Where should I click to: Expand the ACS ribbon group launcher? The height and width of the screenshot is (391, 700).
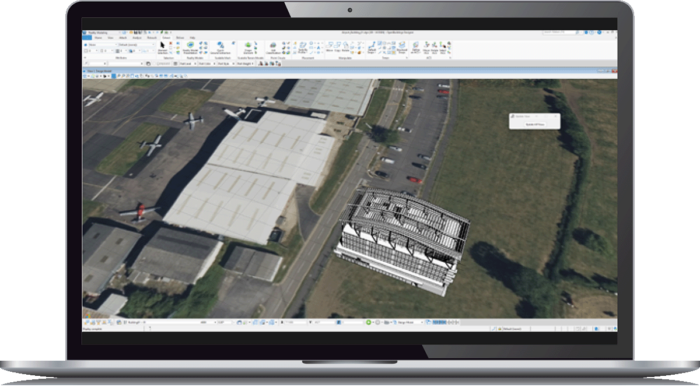pyautogui.click(x=450, y=58)
